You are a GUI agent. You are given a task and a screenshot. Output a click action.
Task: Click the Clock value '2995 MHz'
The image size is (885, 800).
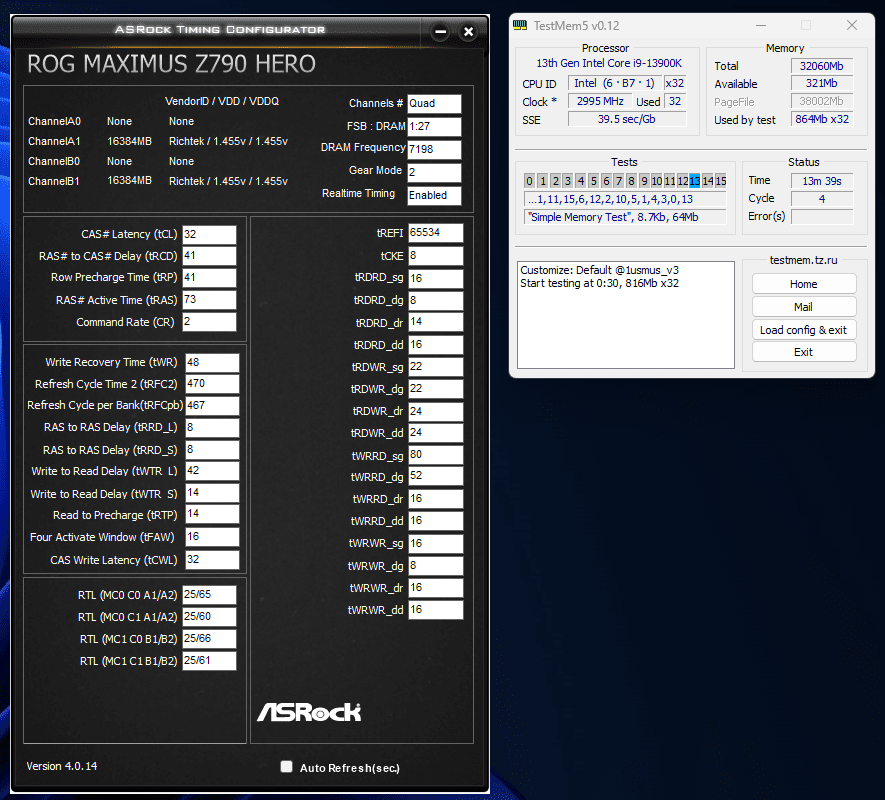point(600,101)
